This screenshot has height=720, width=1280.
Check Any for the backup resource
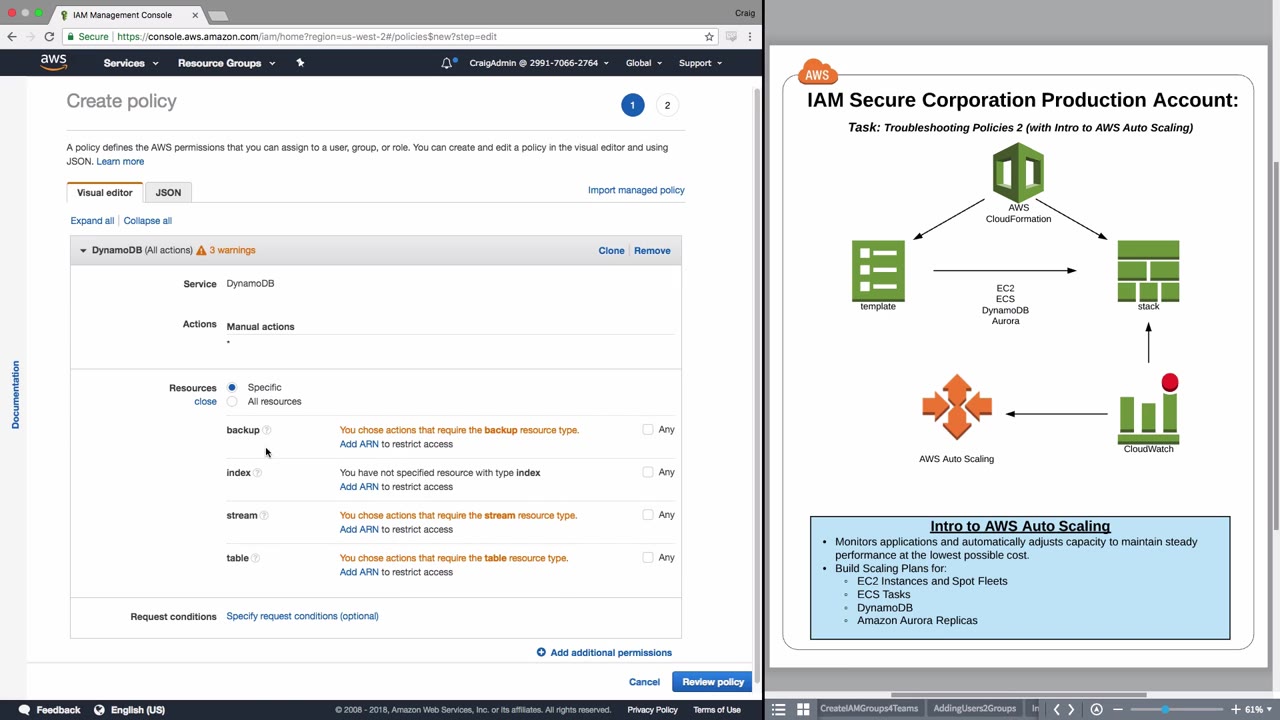click(x=648, y=430)
